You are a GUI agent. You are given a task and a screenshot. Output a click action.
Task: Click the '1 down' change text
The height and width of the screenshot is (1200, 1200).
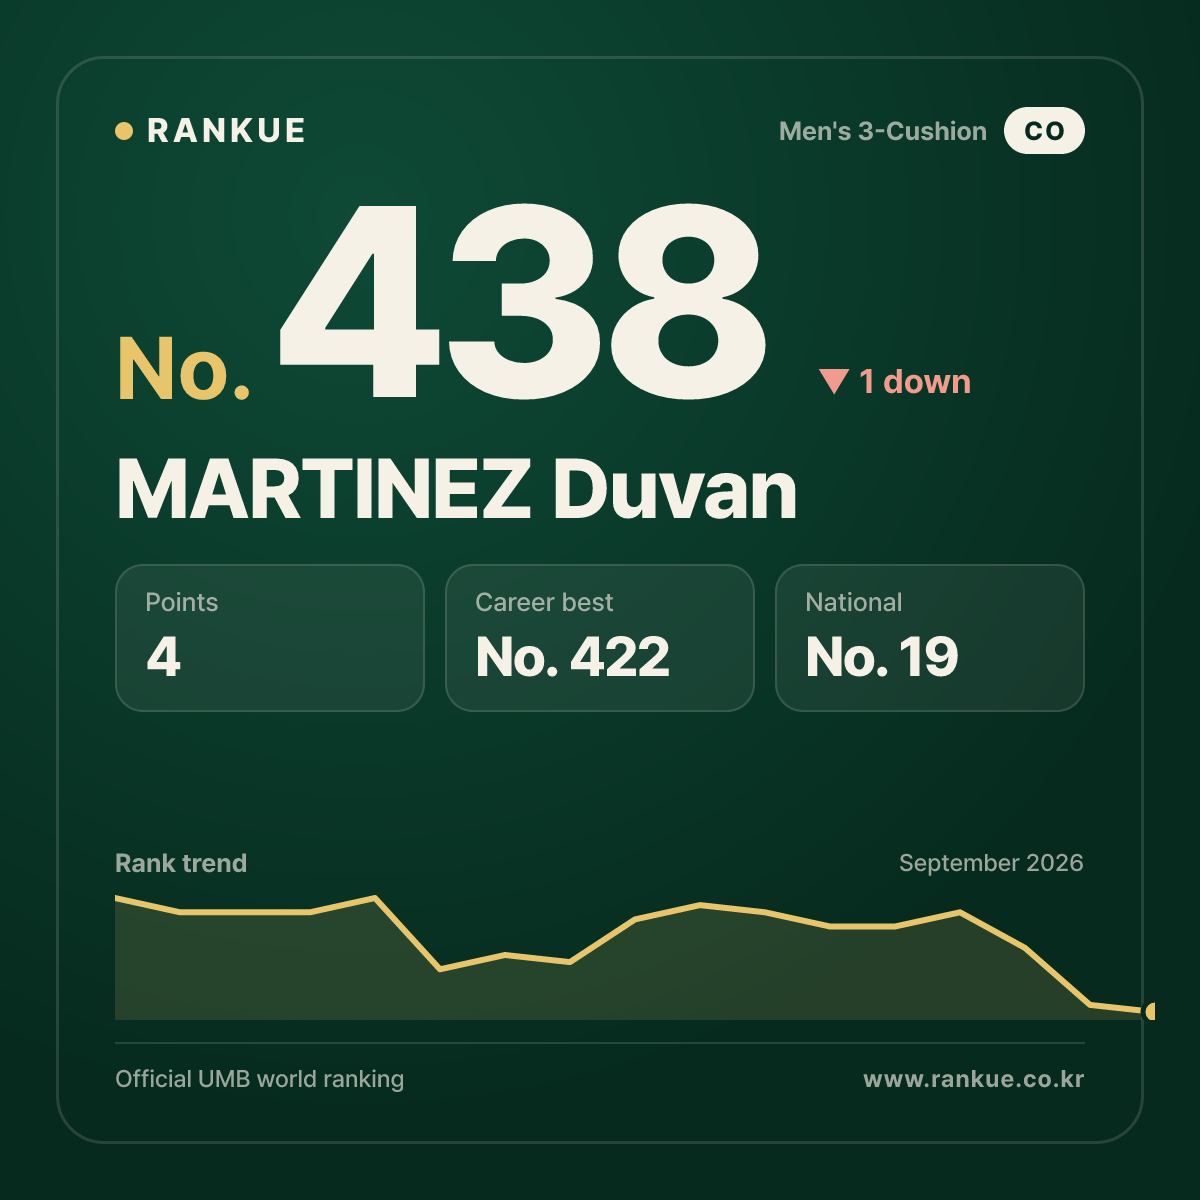point(915,381)
